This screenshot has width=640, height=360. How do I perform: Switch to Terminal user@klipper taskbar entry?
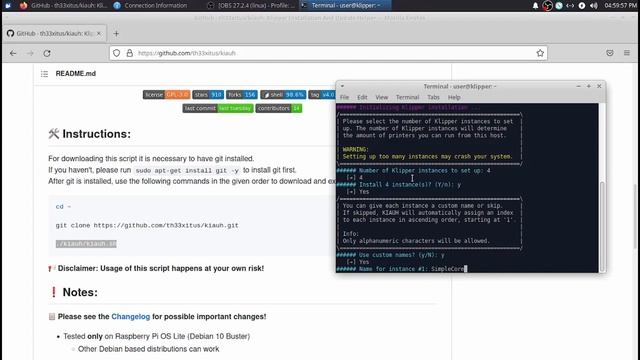coord(345,5)
